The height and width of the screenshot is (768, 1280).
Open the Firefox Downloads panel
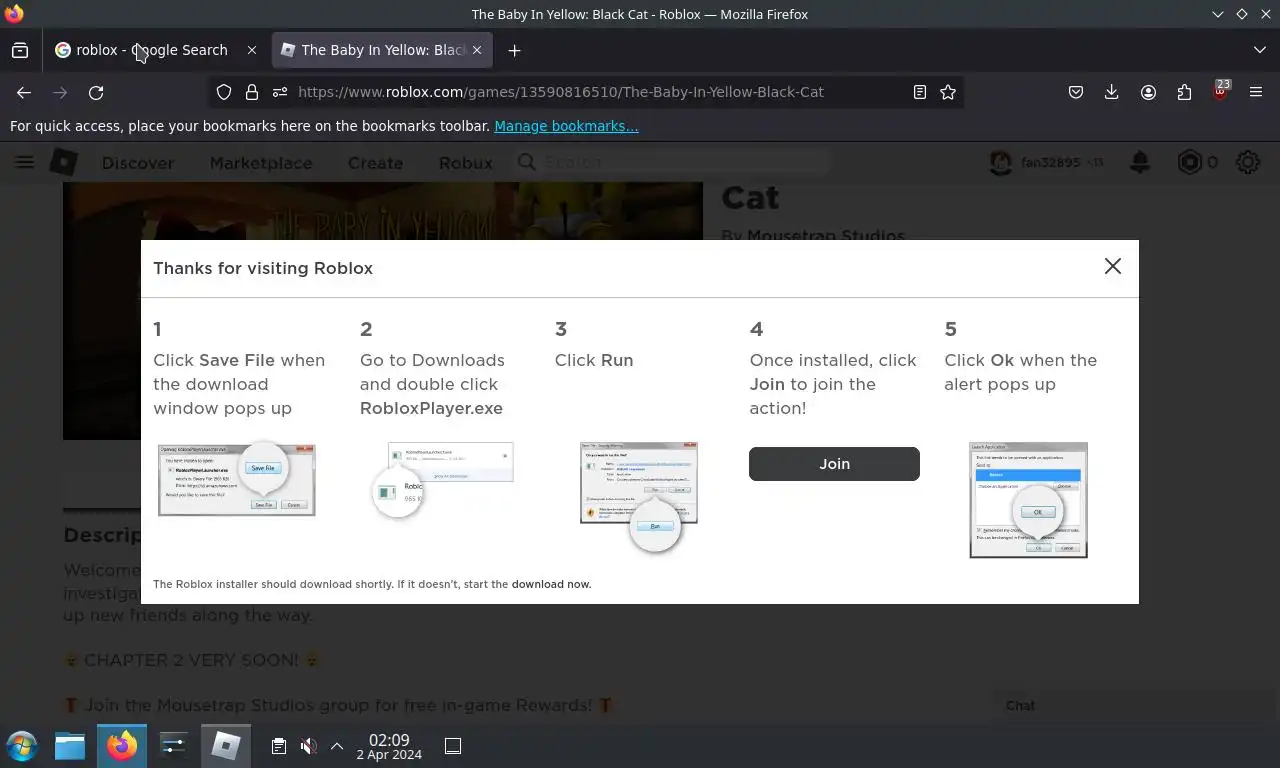pos(1112,92)
